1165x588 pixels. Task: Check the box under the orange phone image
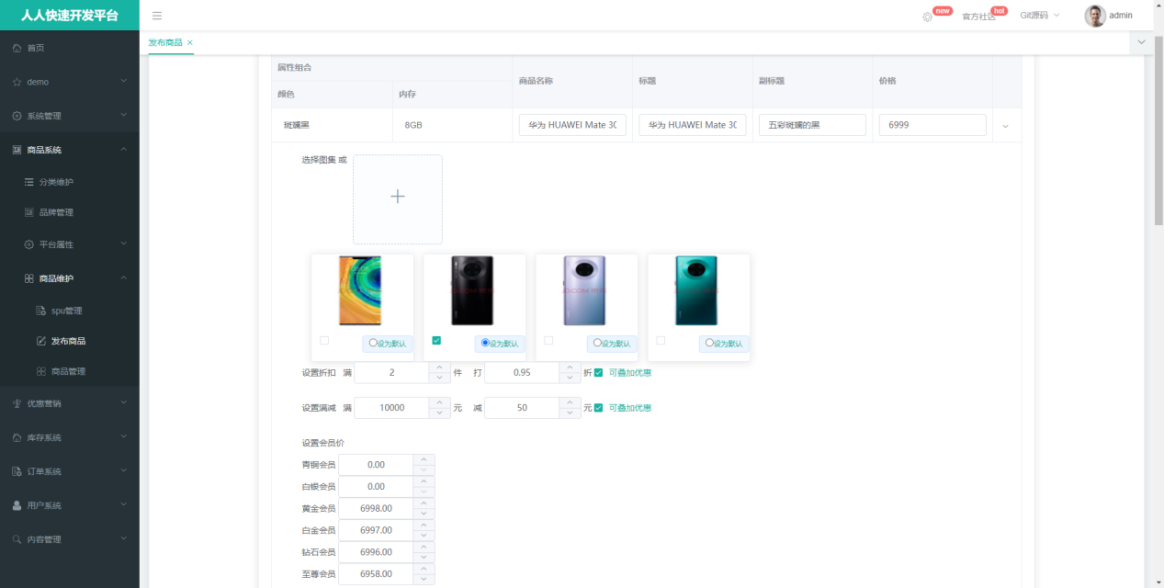(324, 340)
